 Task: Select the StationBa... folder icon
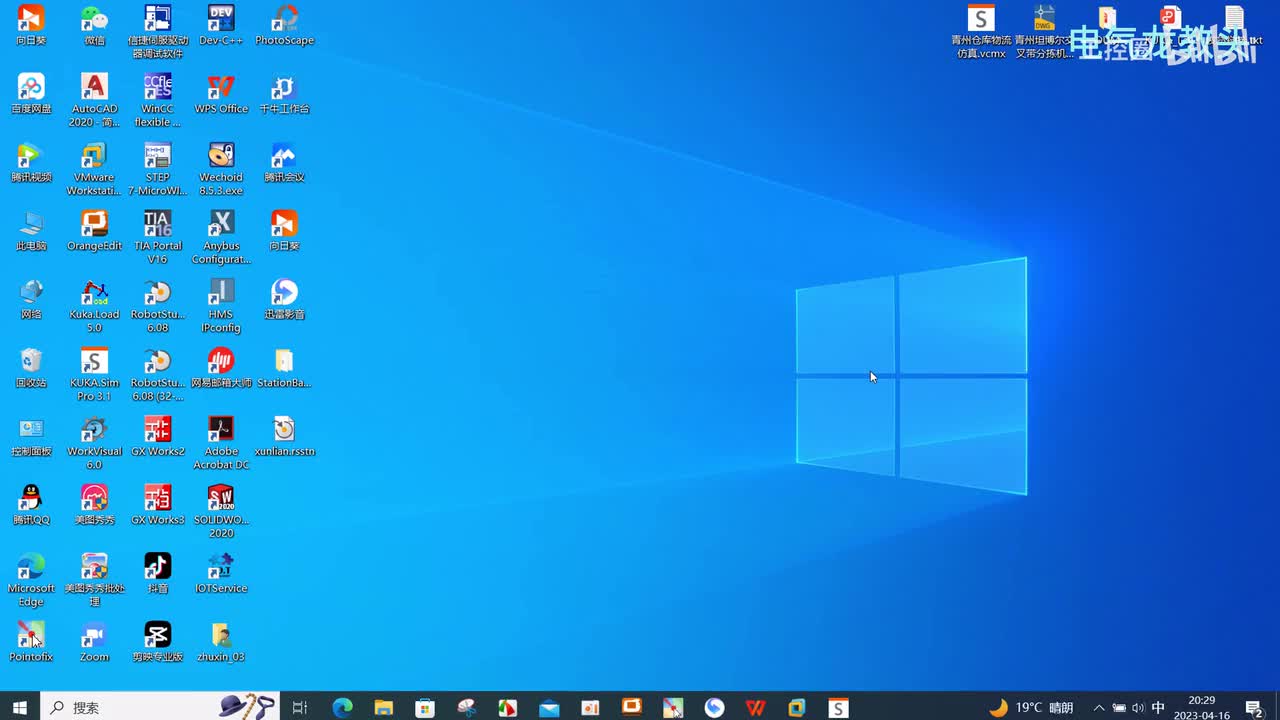tap(284, 368)
